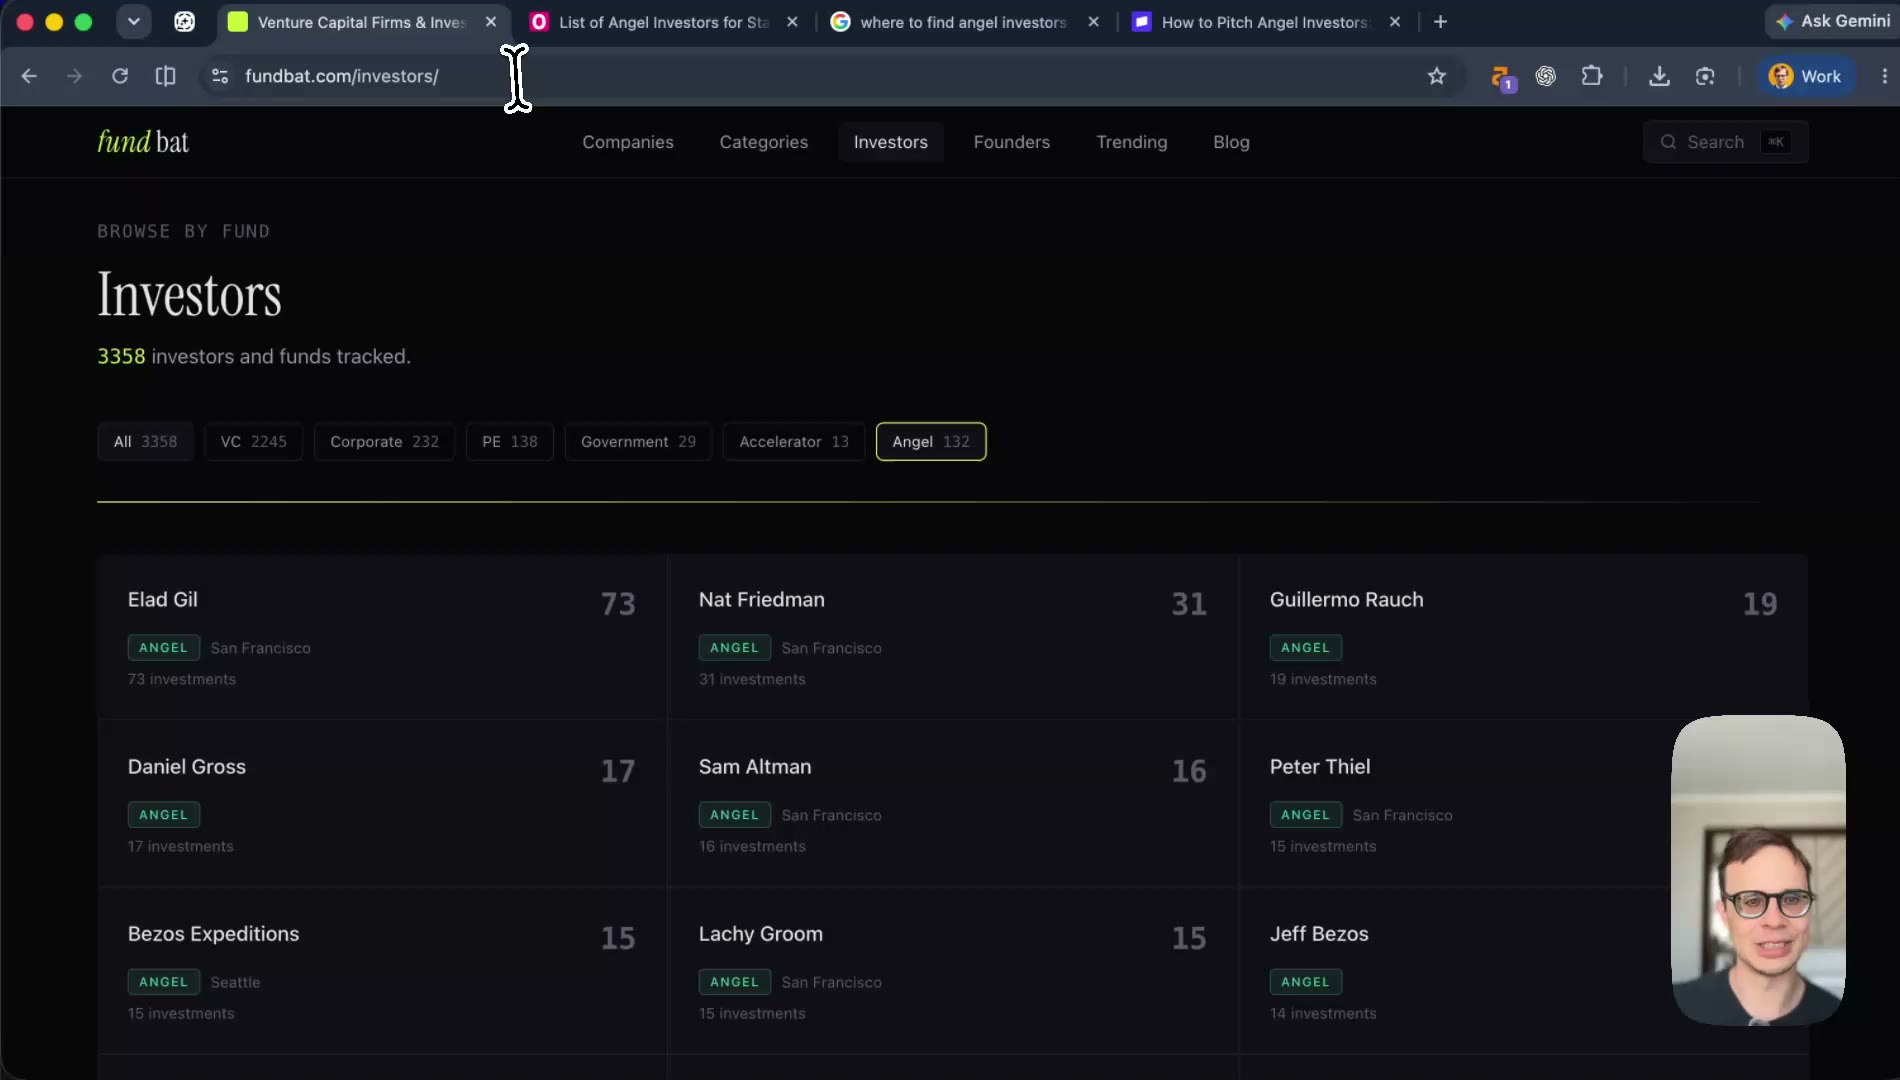Click the site Search box
Viewport: 1900px width, 1080px height.
point(1725,142)
